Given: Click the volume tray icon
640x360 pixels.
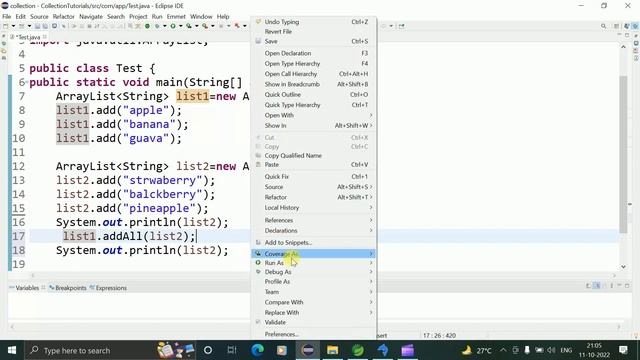Looking at the screenshot, I should pos(551,350).
